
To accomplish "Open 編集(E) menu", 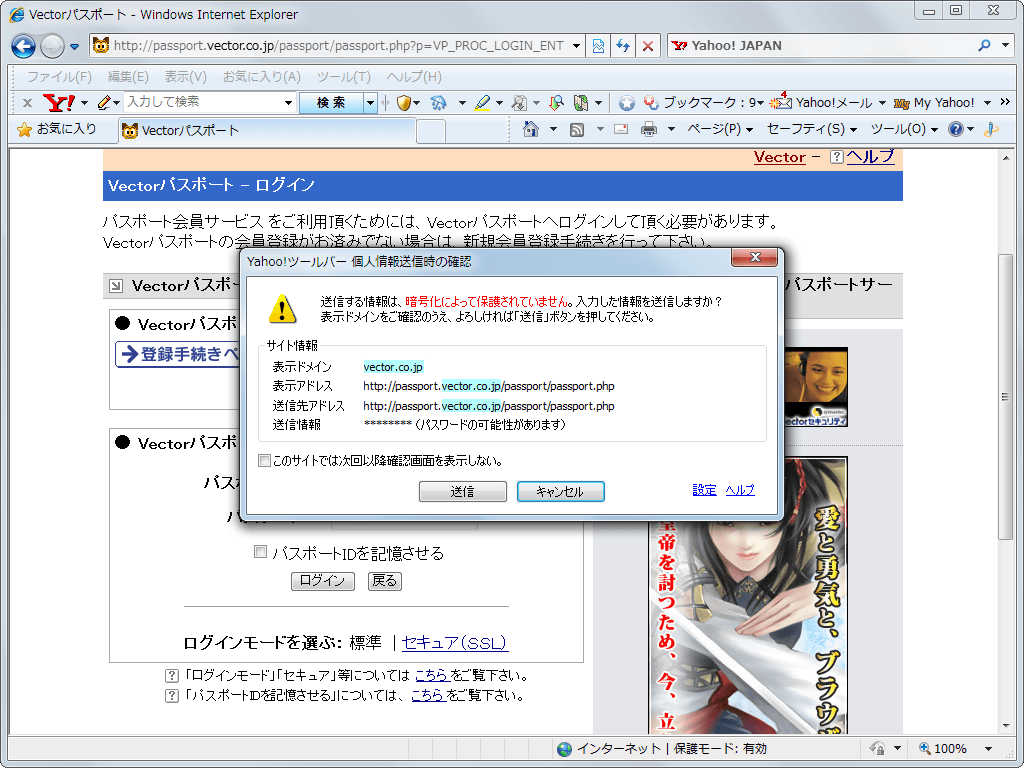I will pyautogui.click(x=128, y=76).
